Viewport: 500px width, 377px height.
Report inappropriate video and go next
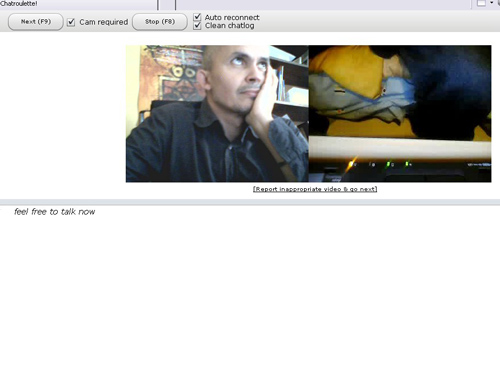pyautogui.click(x=315, y=189)
